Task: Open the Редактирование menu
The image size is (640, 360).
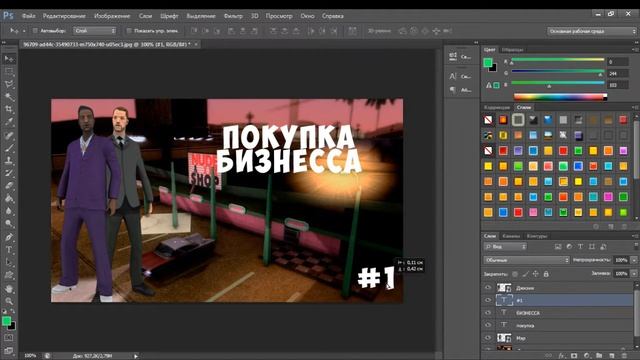Action: pos(64,16)
